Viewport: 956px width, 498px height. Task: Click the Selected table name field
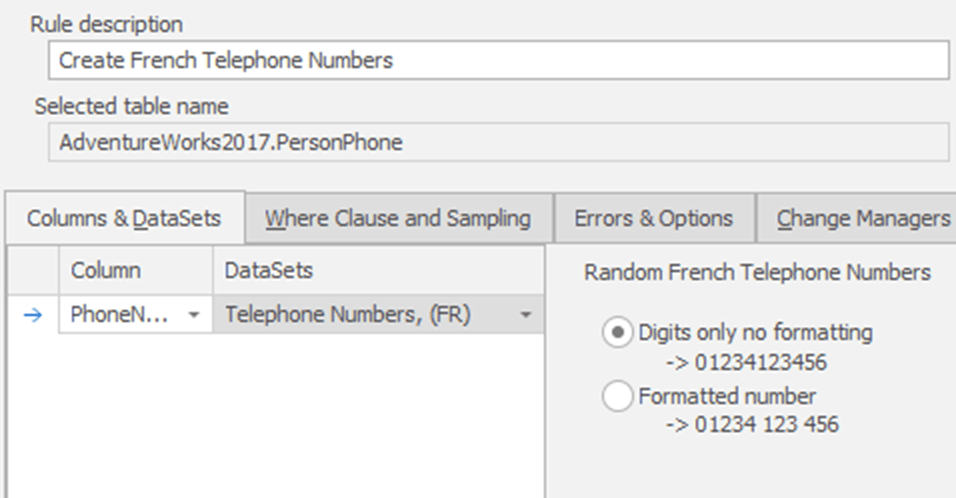499,142
